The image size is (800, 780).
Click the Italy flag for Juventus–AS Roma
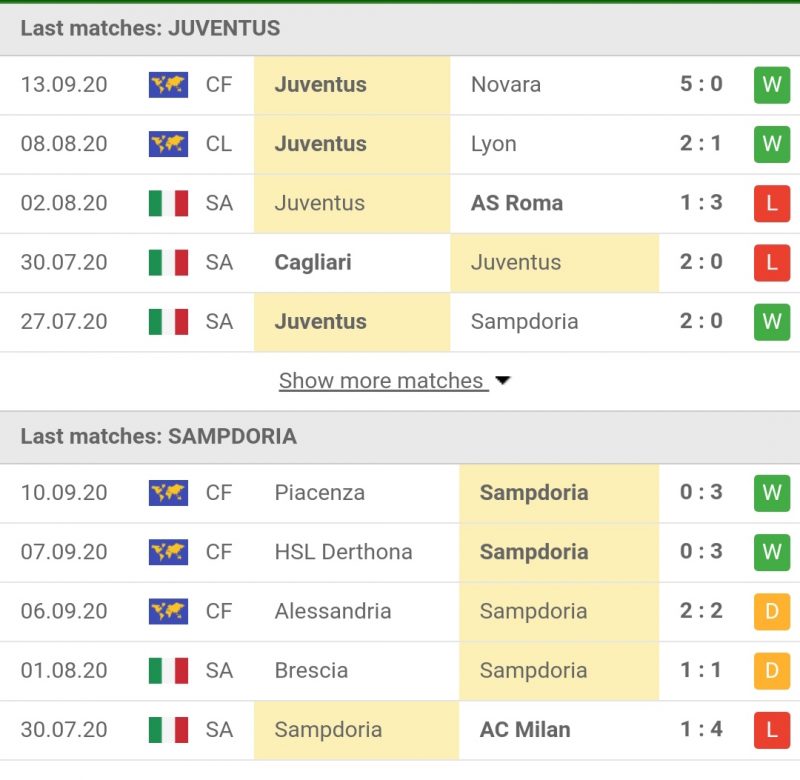pos(168,203)
